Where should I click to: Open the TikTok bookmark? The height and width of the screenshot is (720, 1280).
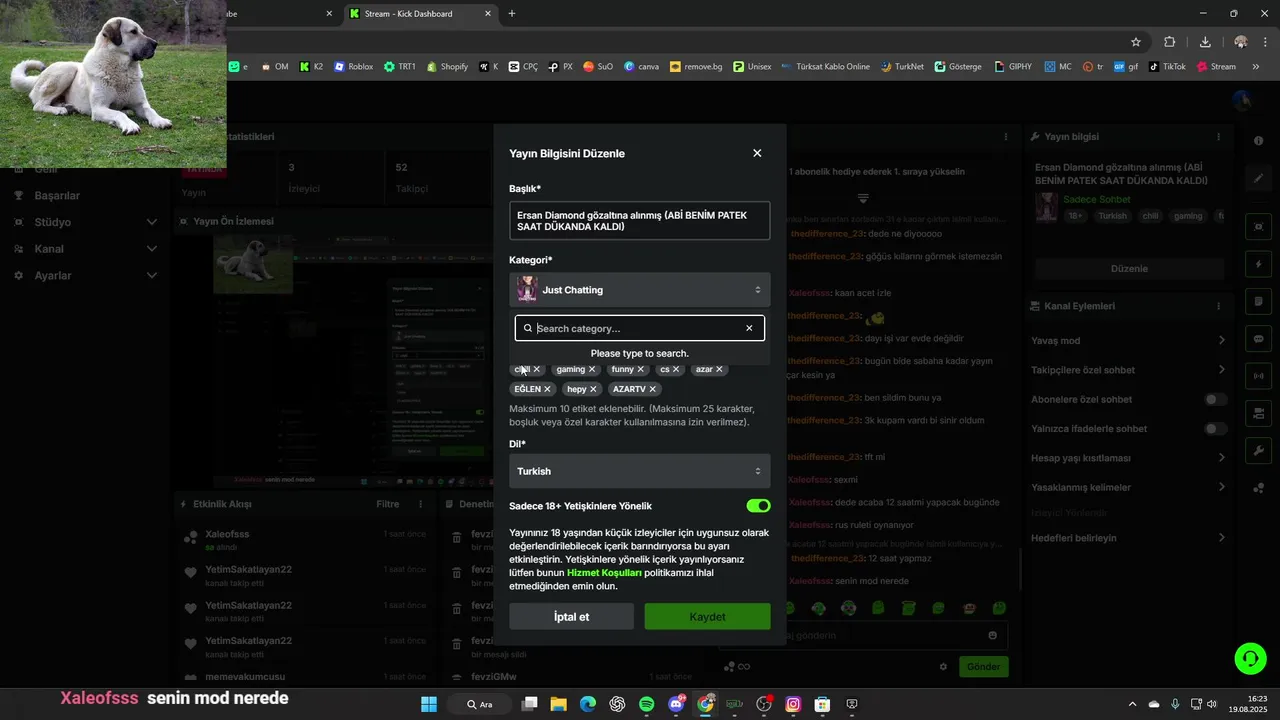[1167, 67]
